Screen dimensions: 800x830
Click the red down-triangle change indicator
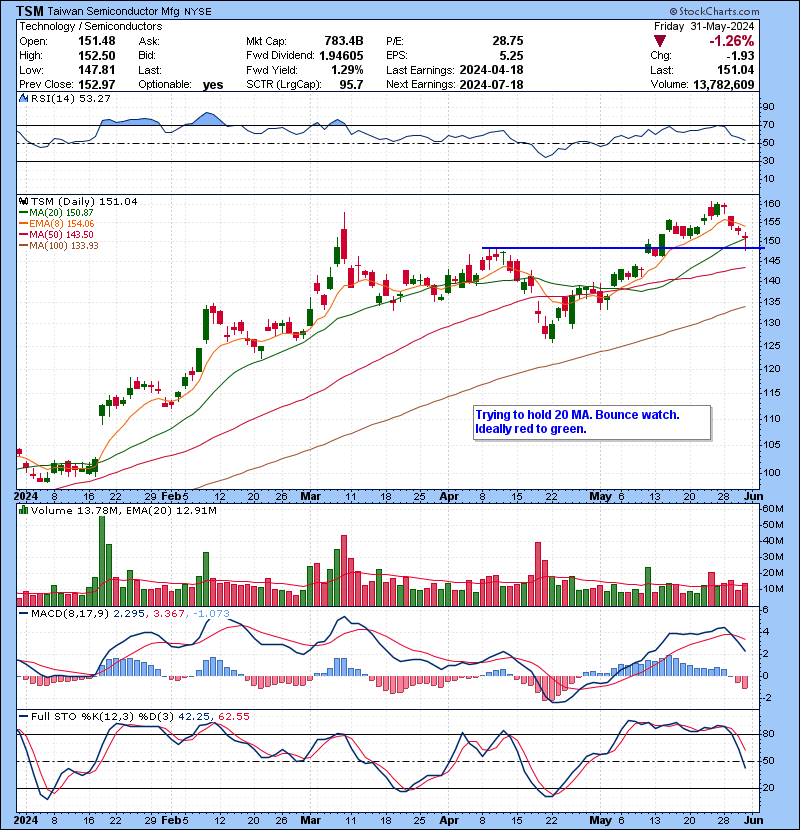tap(659, 41)
